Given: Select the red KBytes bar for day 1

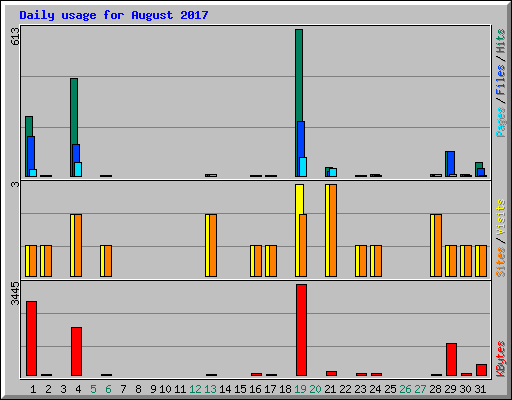Looking at the screenshot, I should click(31, 338).
